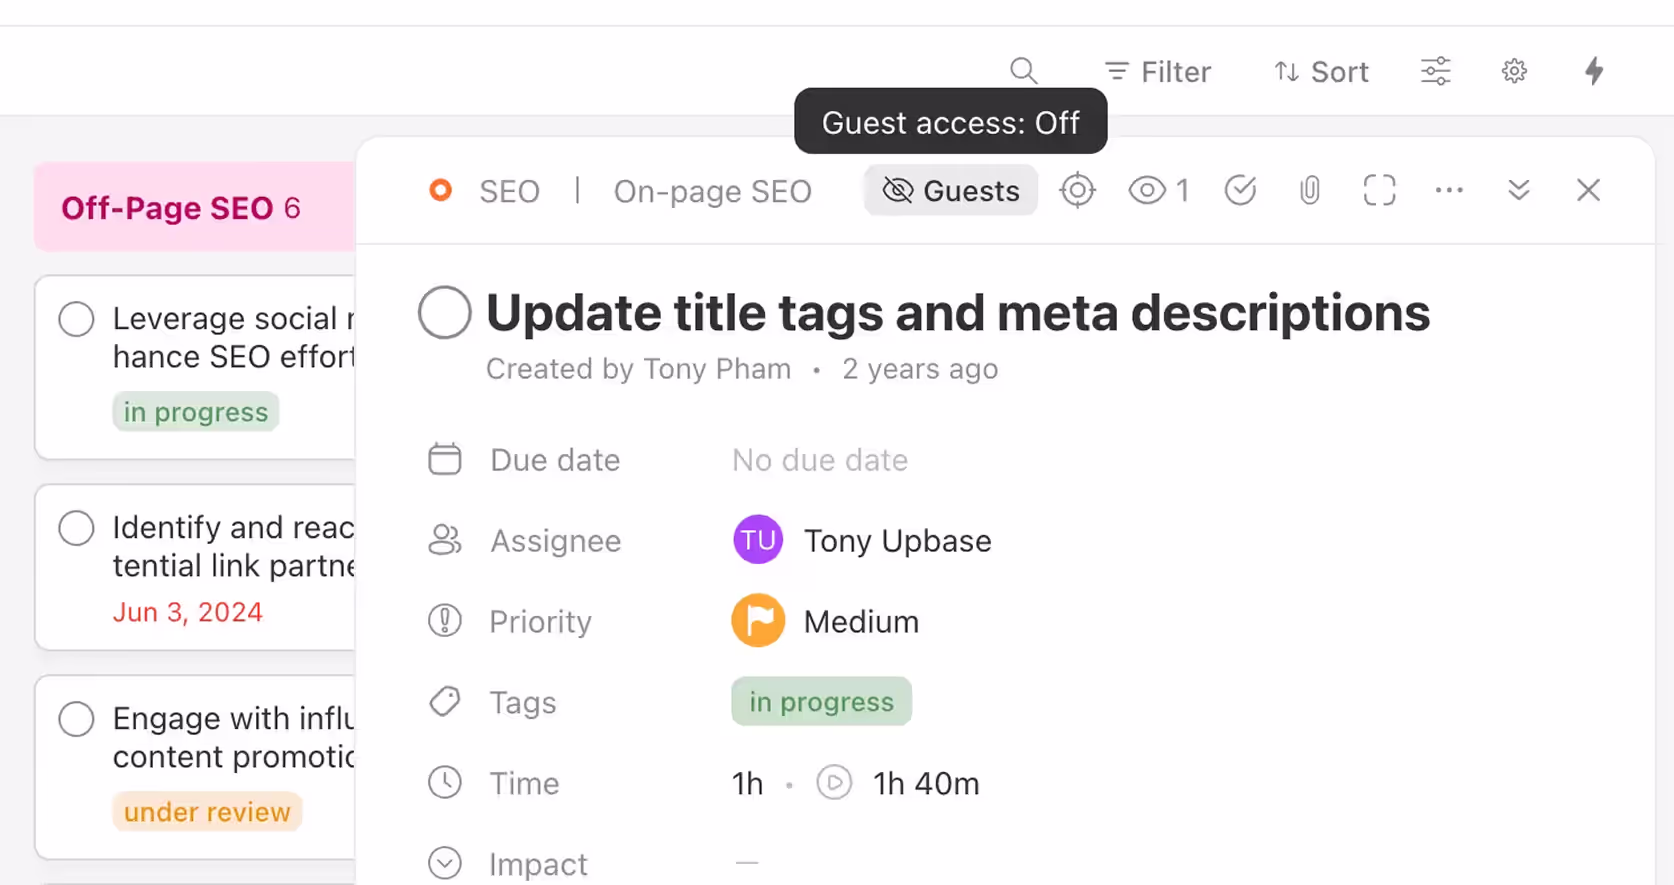Click the lightning bolt automation icon
Image resolution: width=1674 pixels, height=885 pixels.
[x=1594, y=71]
